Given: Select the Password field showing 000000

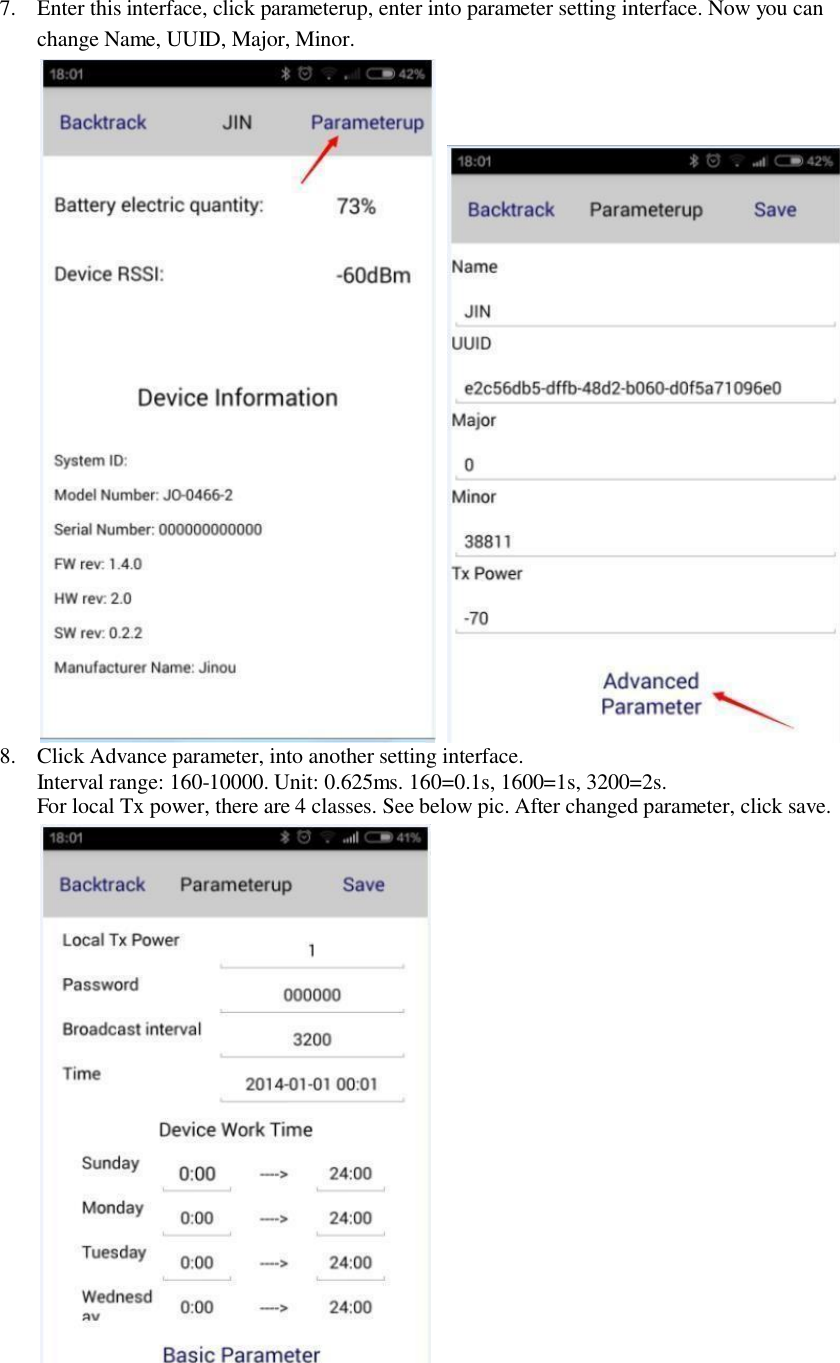Looking at the screenshot, I should [312, 995].
